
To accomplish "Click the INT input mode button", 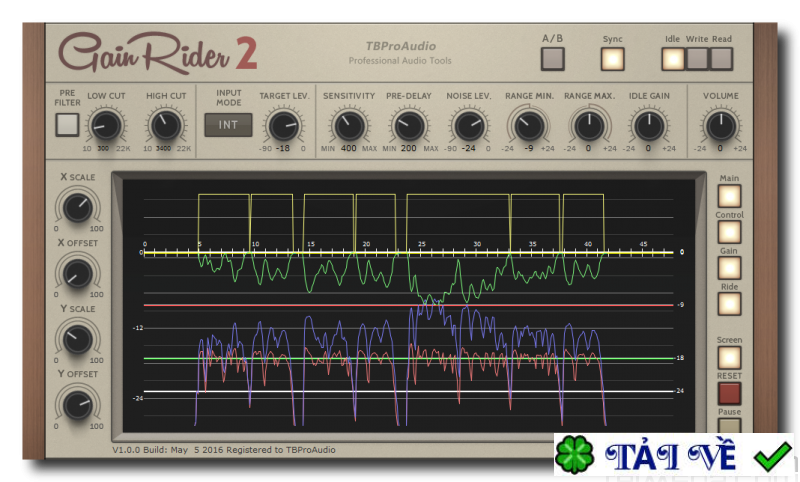I will (x=228, y=125).
